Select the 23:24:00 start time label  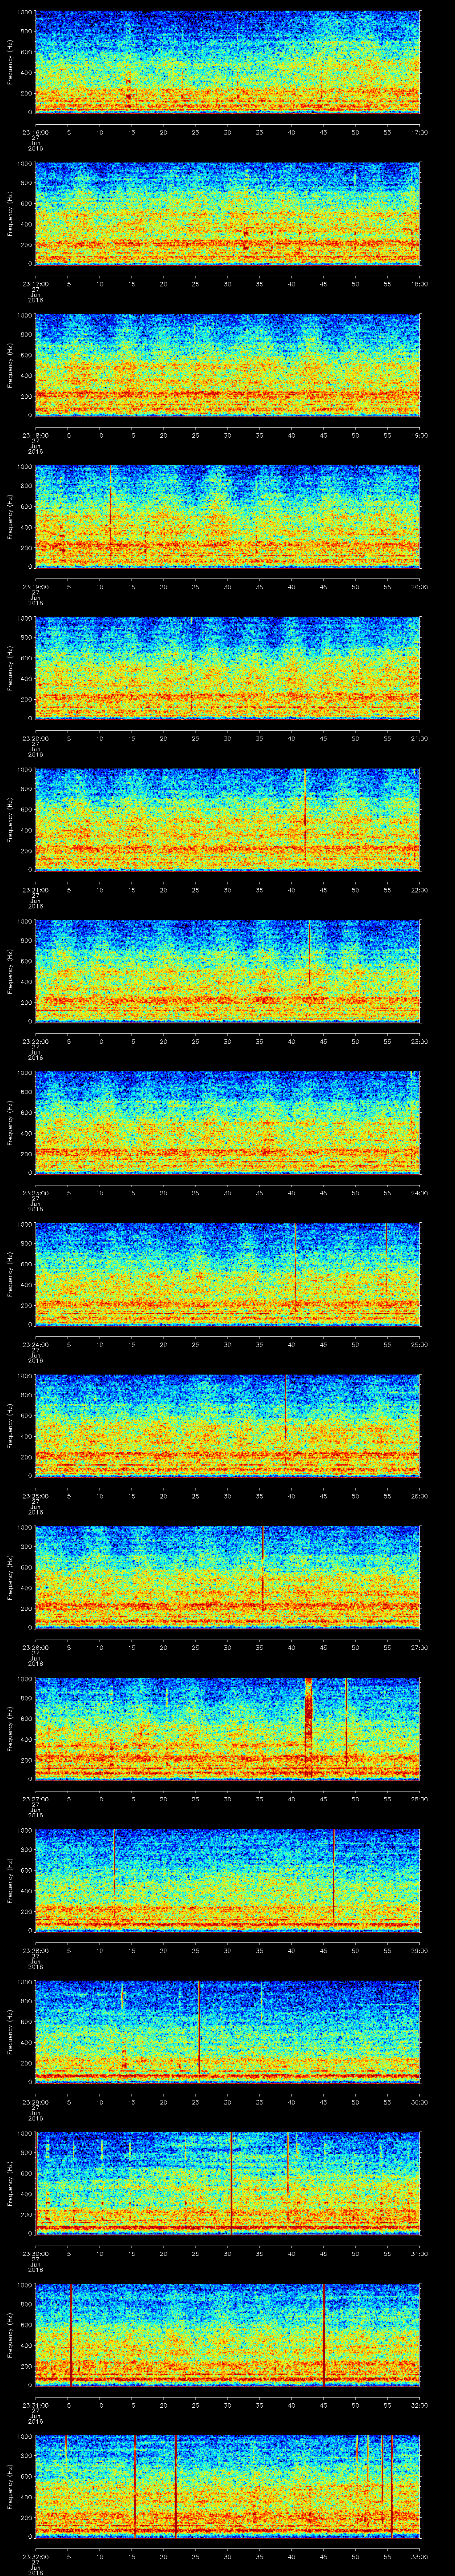[x=36, y=1344]
